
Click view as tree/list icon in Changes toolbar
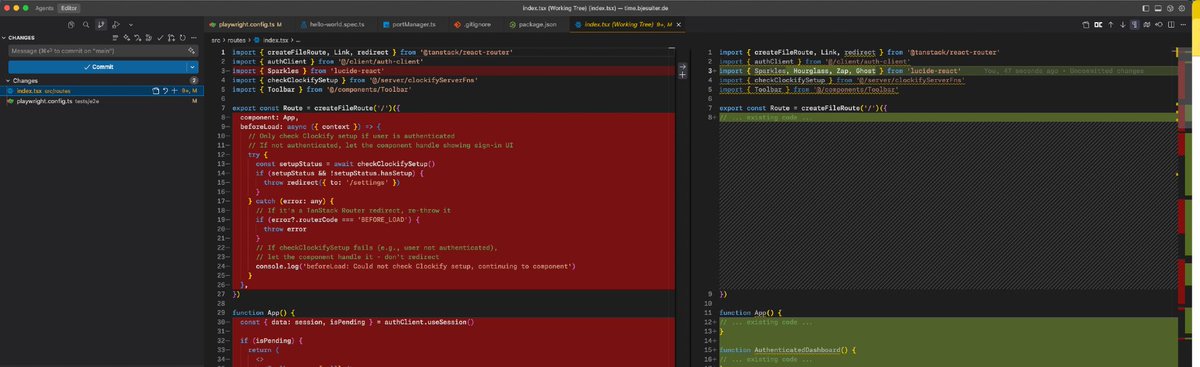click(115, 38)
